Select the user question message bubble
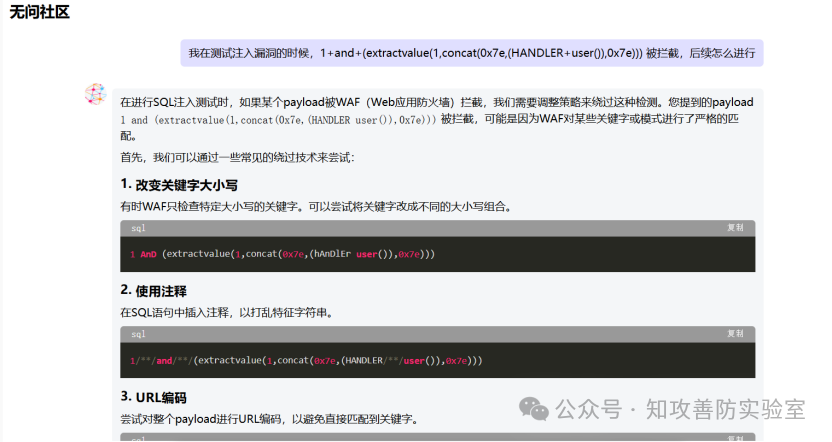The image size is (832, 442). click(x=472, y=53)
